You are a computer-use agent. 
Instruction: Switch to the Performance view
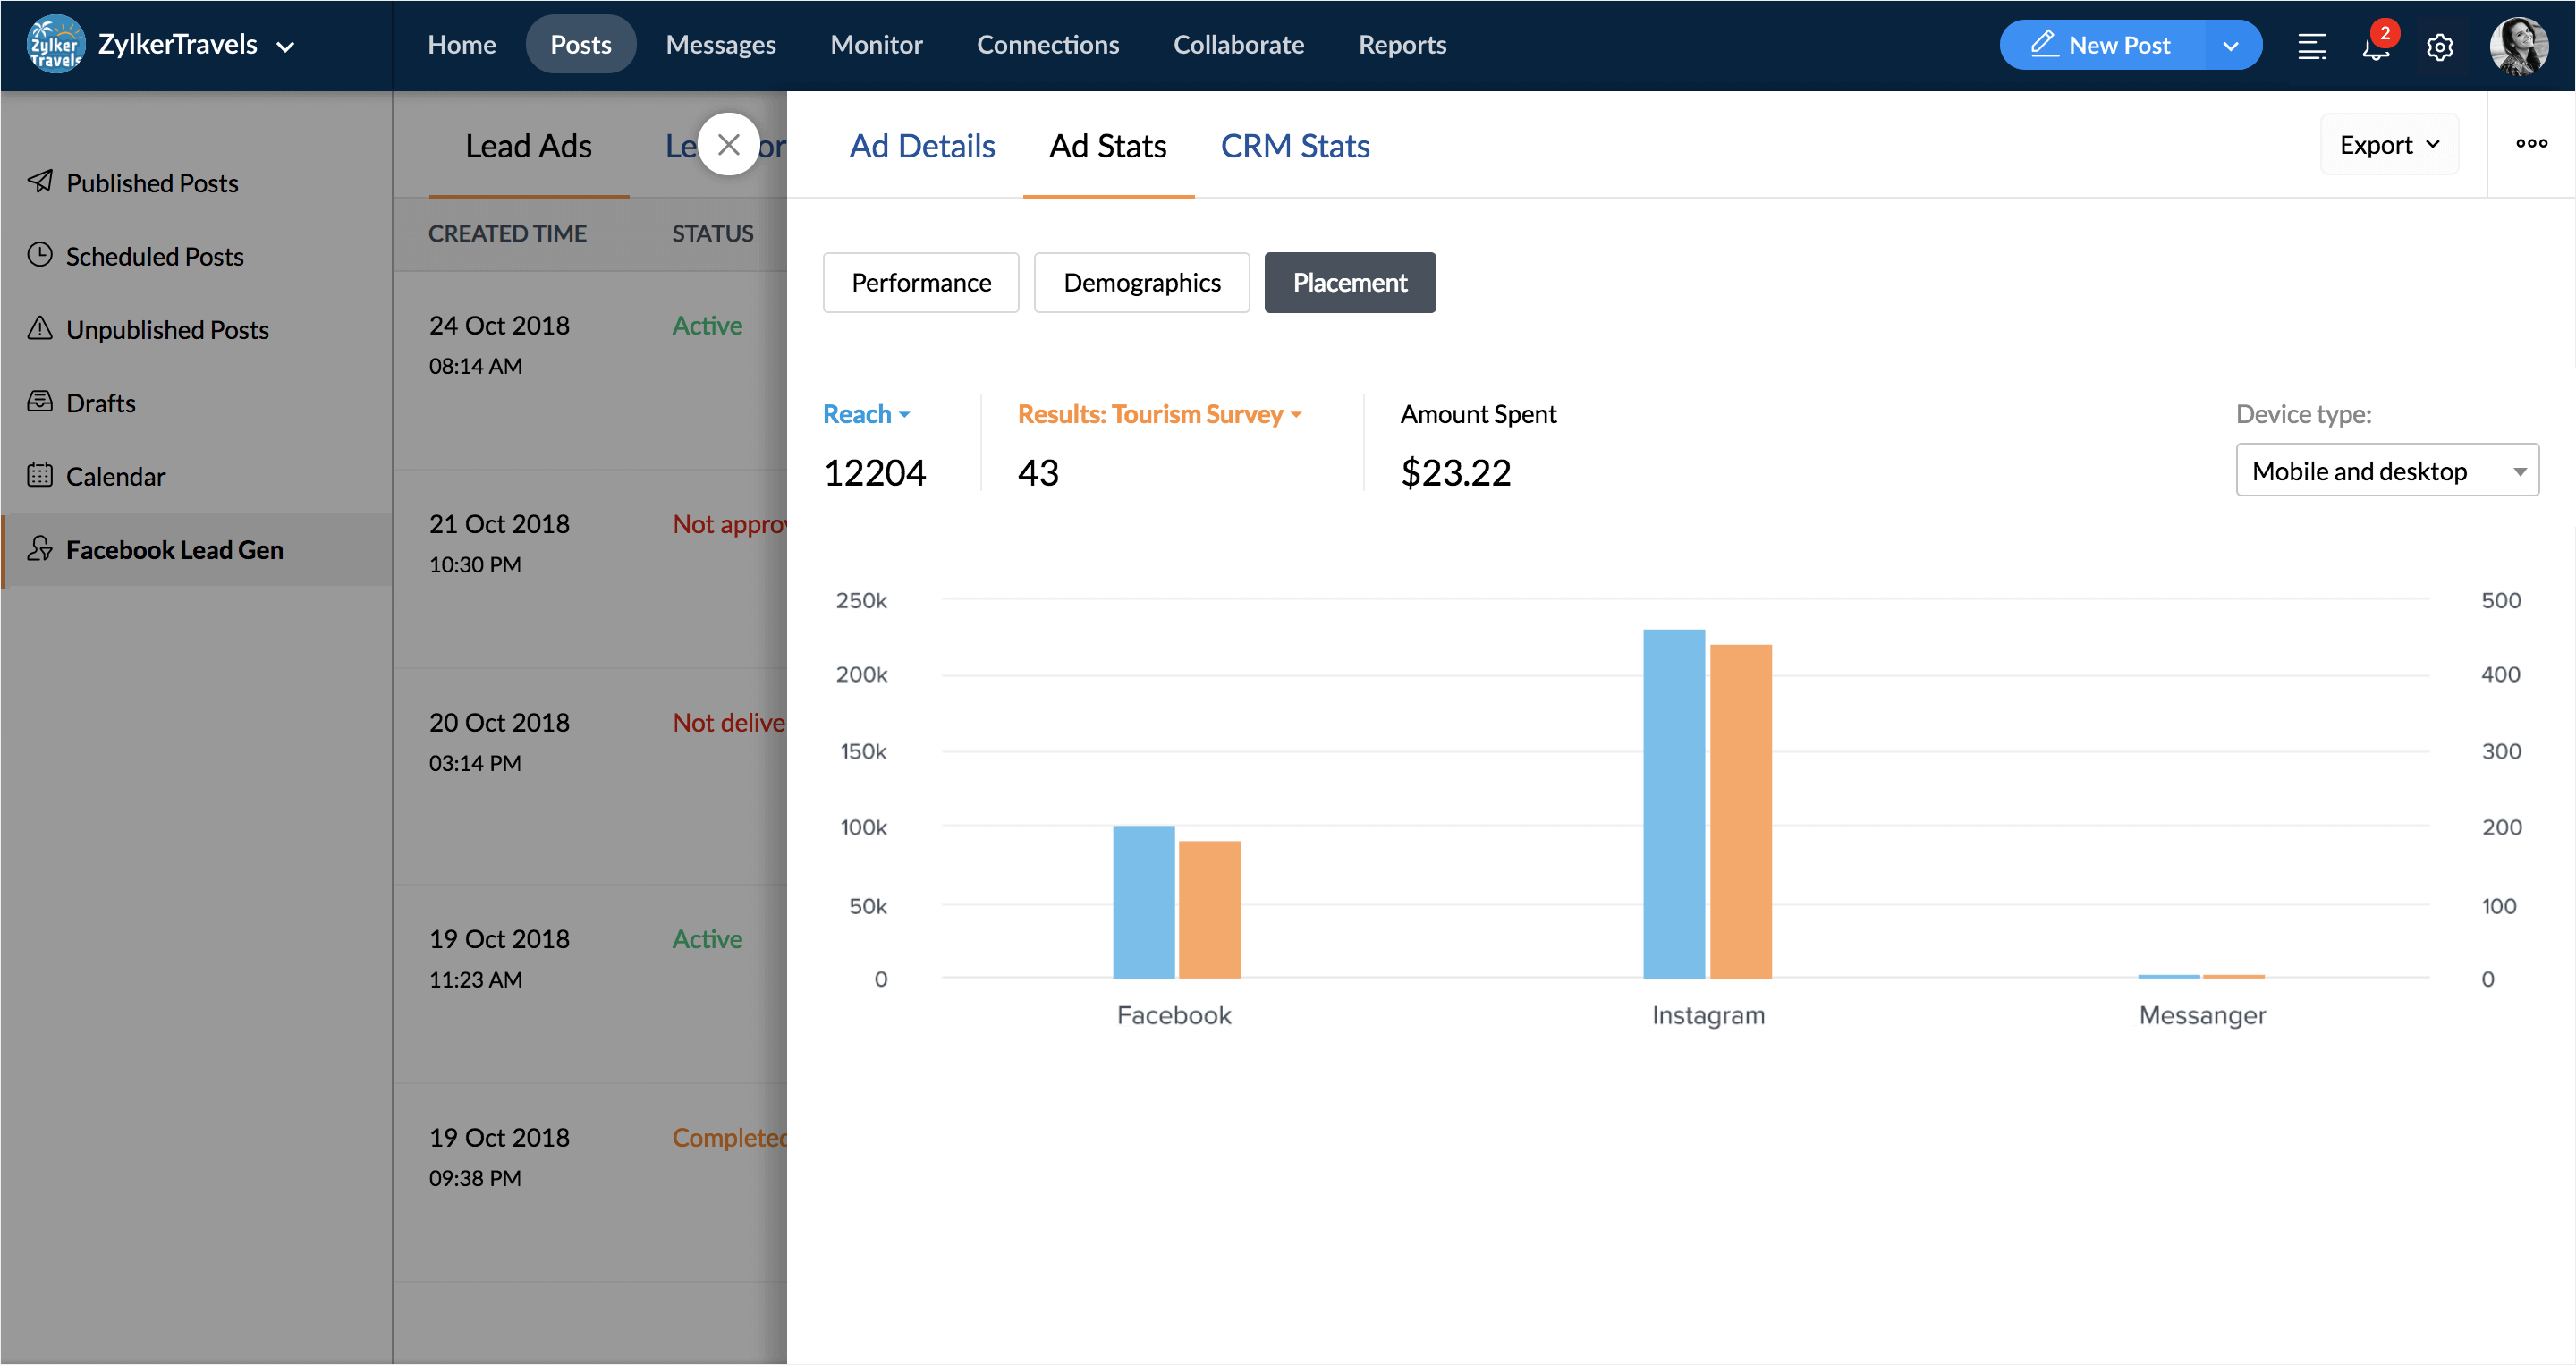pyautogui.click(x=920, y=283)
